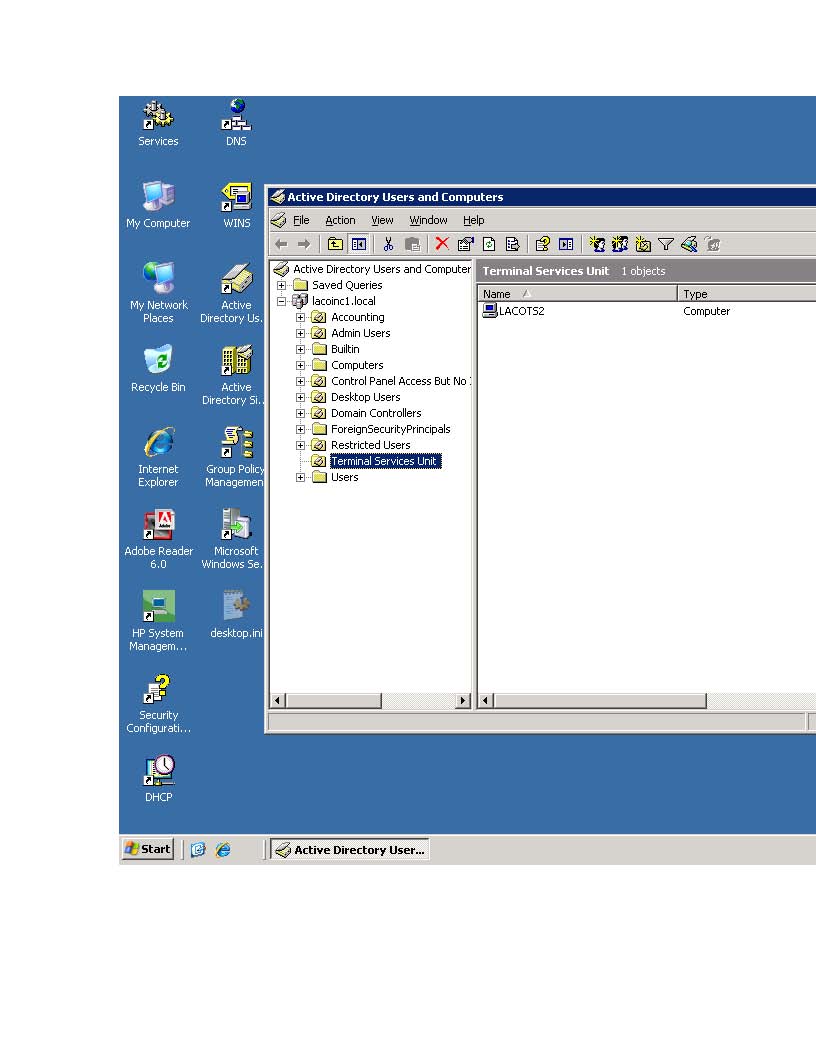Click the Up One Level toolbar icon
816x1055 pixels.
pyautogui.click(x=335, y=243)
